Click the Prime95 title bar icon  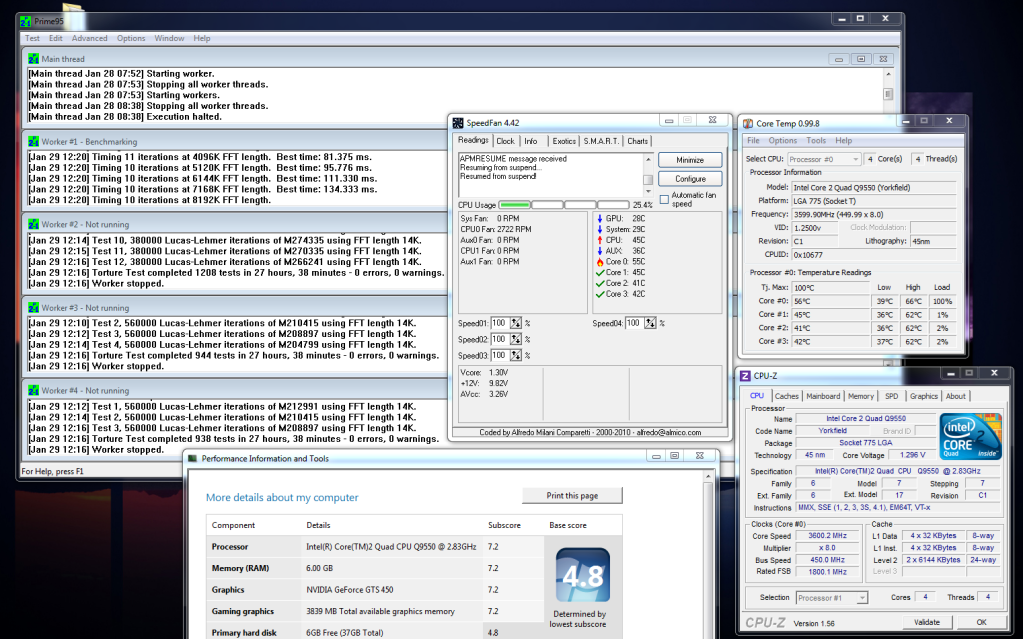point(25,22)
